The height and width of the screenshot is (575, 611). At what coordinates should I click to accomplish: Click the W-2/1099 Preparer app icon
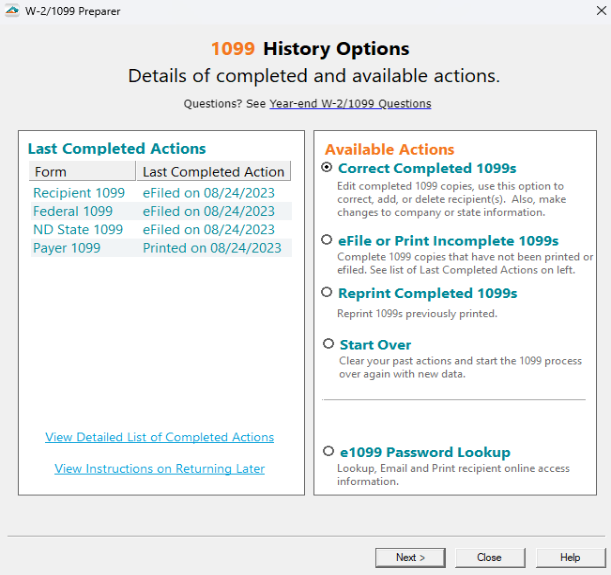click(x=12, y=9)
